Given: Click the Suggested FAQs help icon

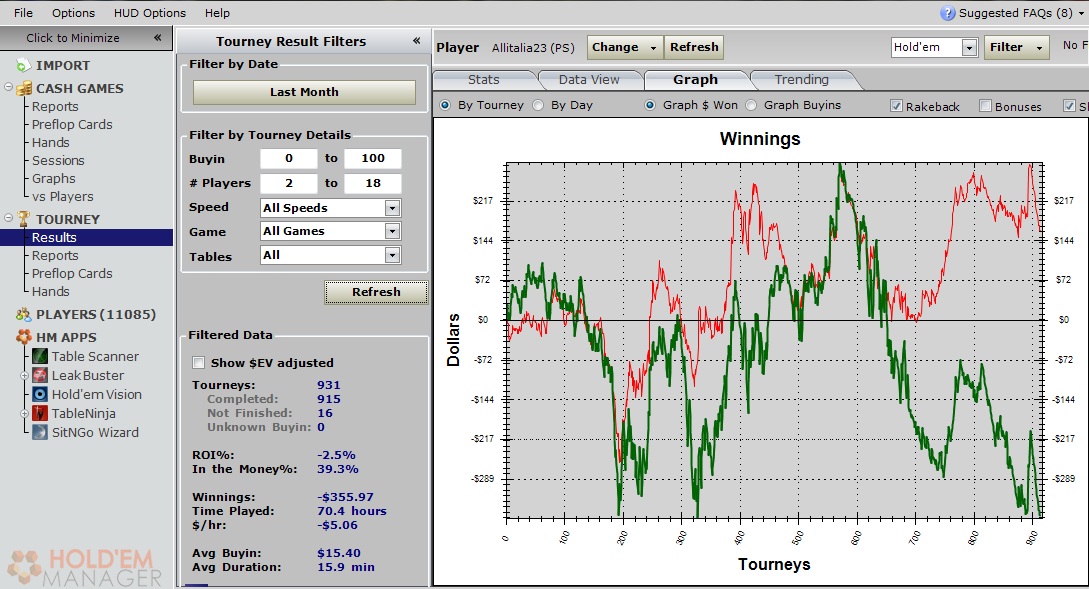Looking at the screenshot, I should pos(947,13).
